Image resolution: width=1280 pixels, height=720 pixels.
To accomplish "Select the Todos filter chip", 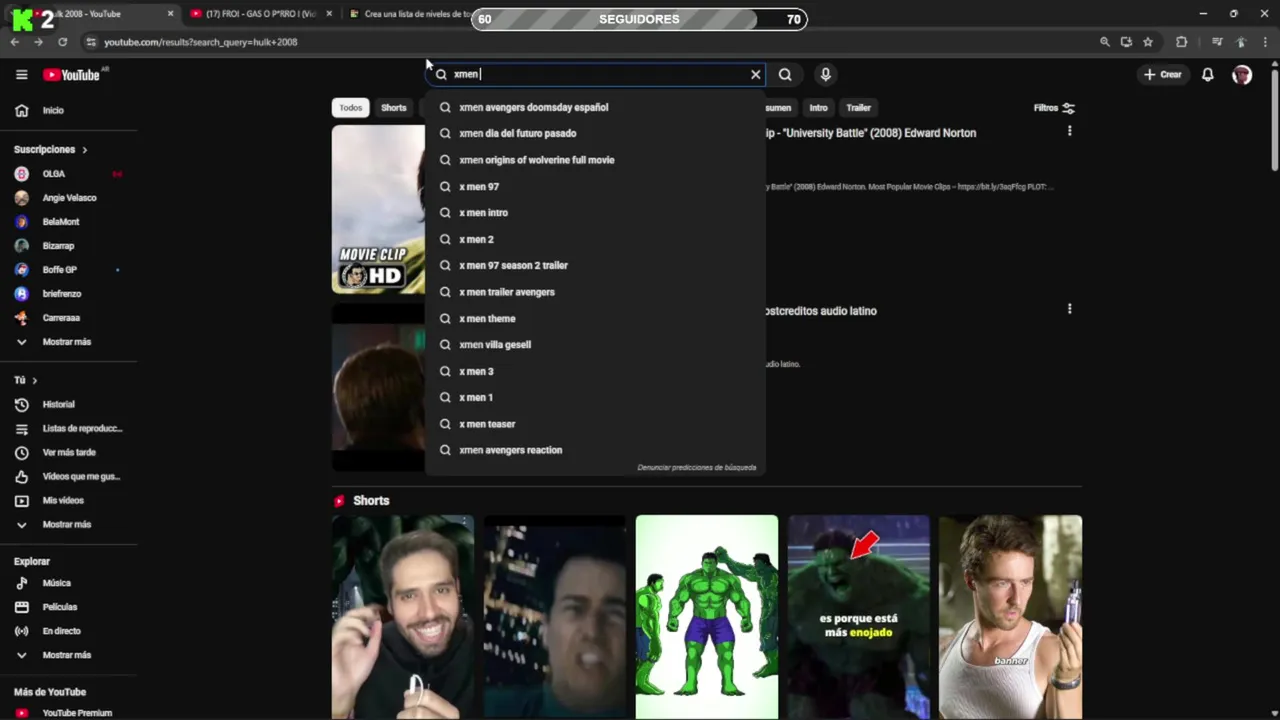I will pyautogui.click(x=350, y=108).
